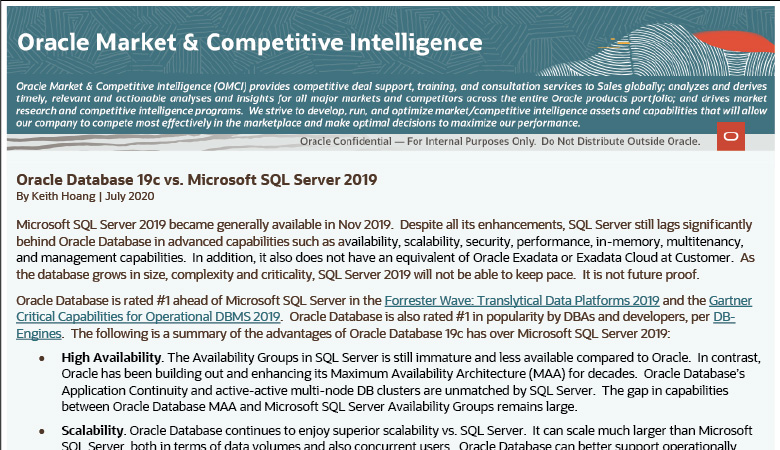Viewport: 780px width, 450px height.
Task: Click the red Oracle logo icon
Action: (x=731, y=136)
